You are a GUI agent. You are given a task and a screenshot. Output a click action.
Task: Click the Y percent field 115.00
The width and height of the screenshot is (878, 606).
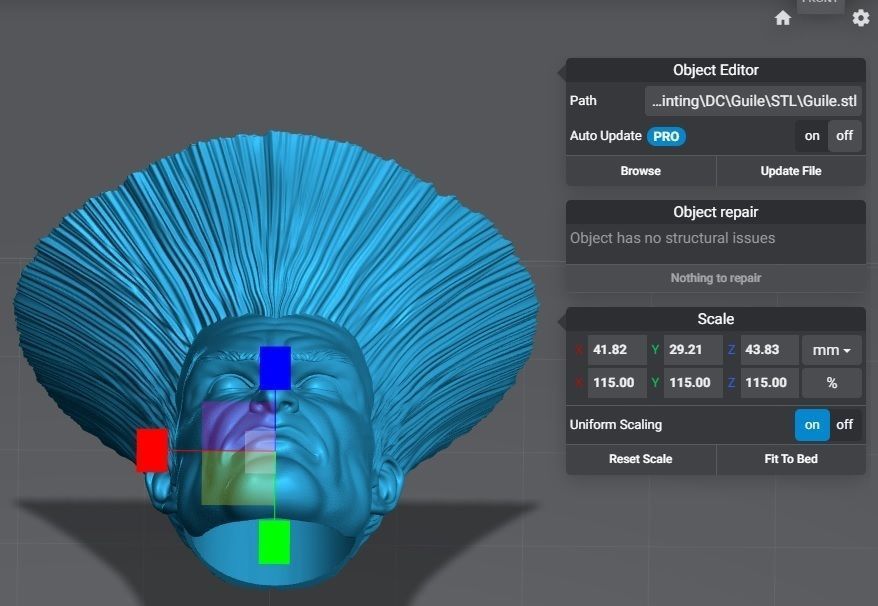(x=693, y=383)
